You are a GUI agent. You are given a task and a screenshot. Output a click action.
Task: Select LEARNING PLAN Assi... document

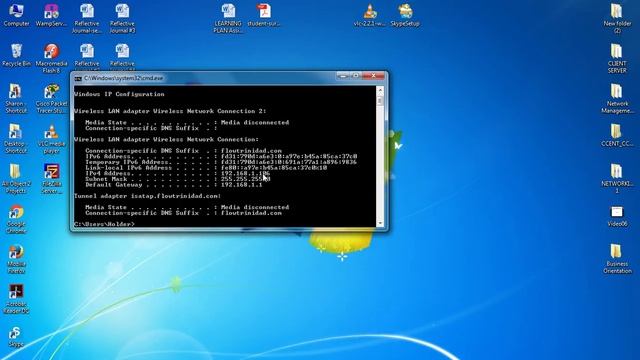click(x=228, y=18)
